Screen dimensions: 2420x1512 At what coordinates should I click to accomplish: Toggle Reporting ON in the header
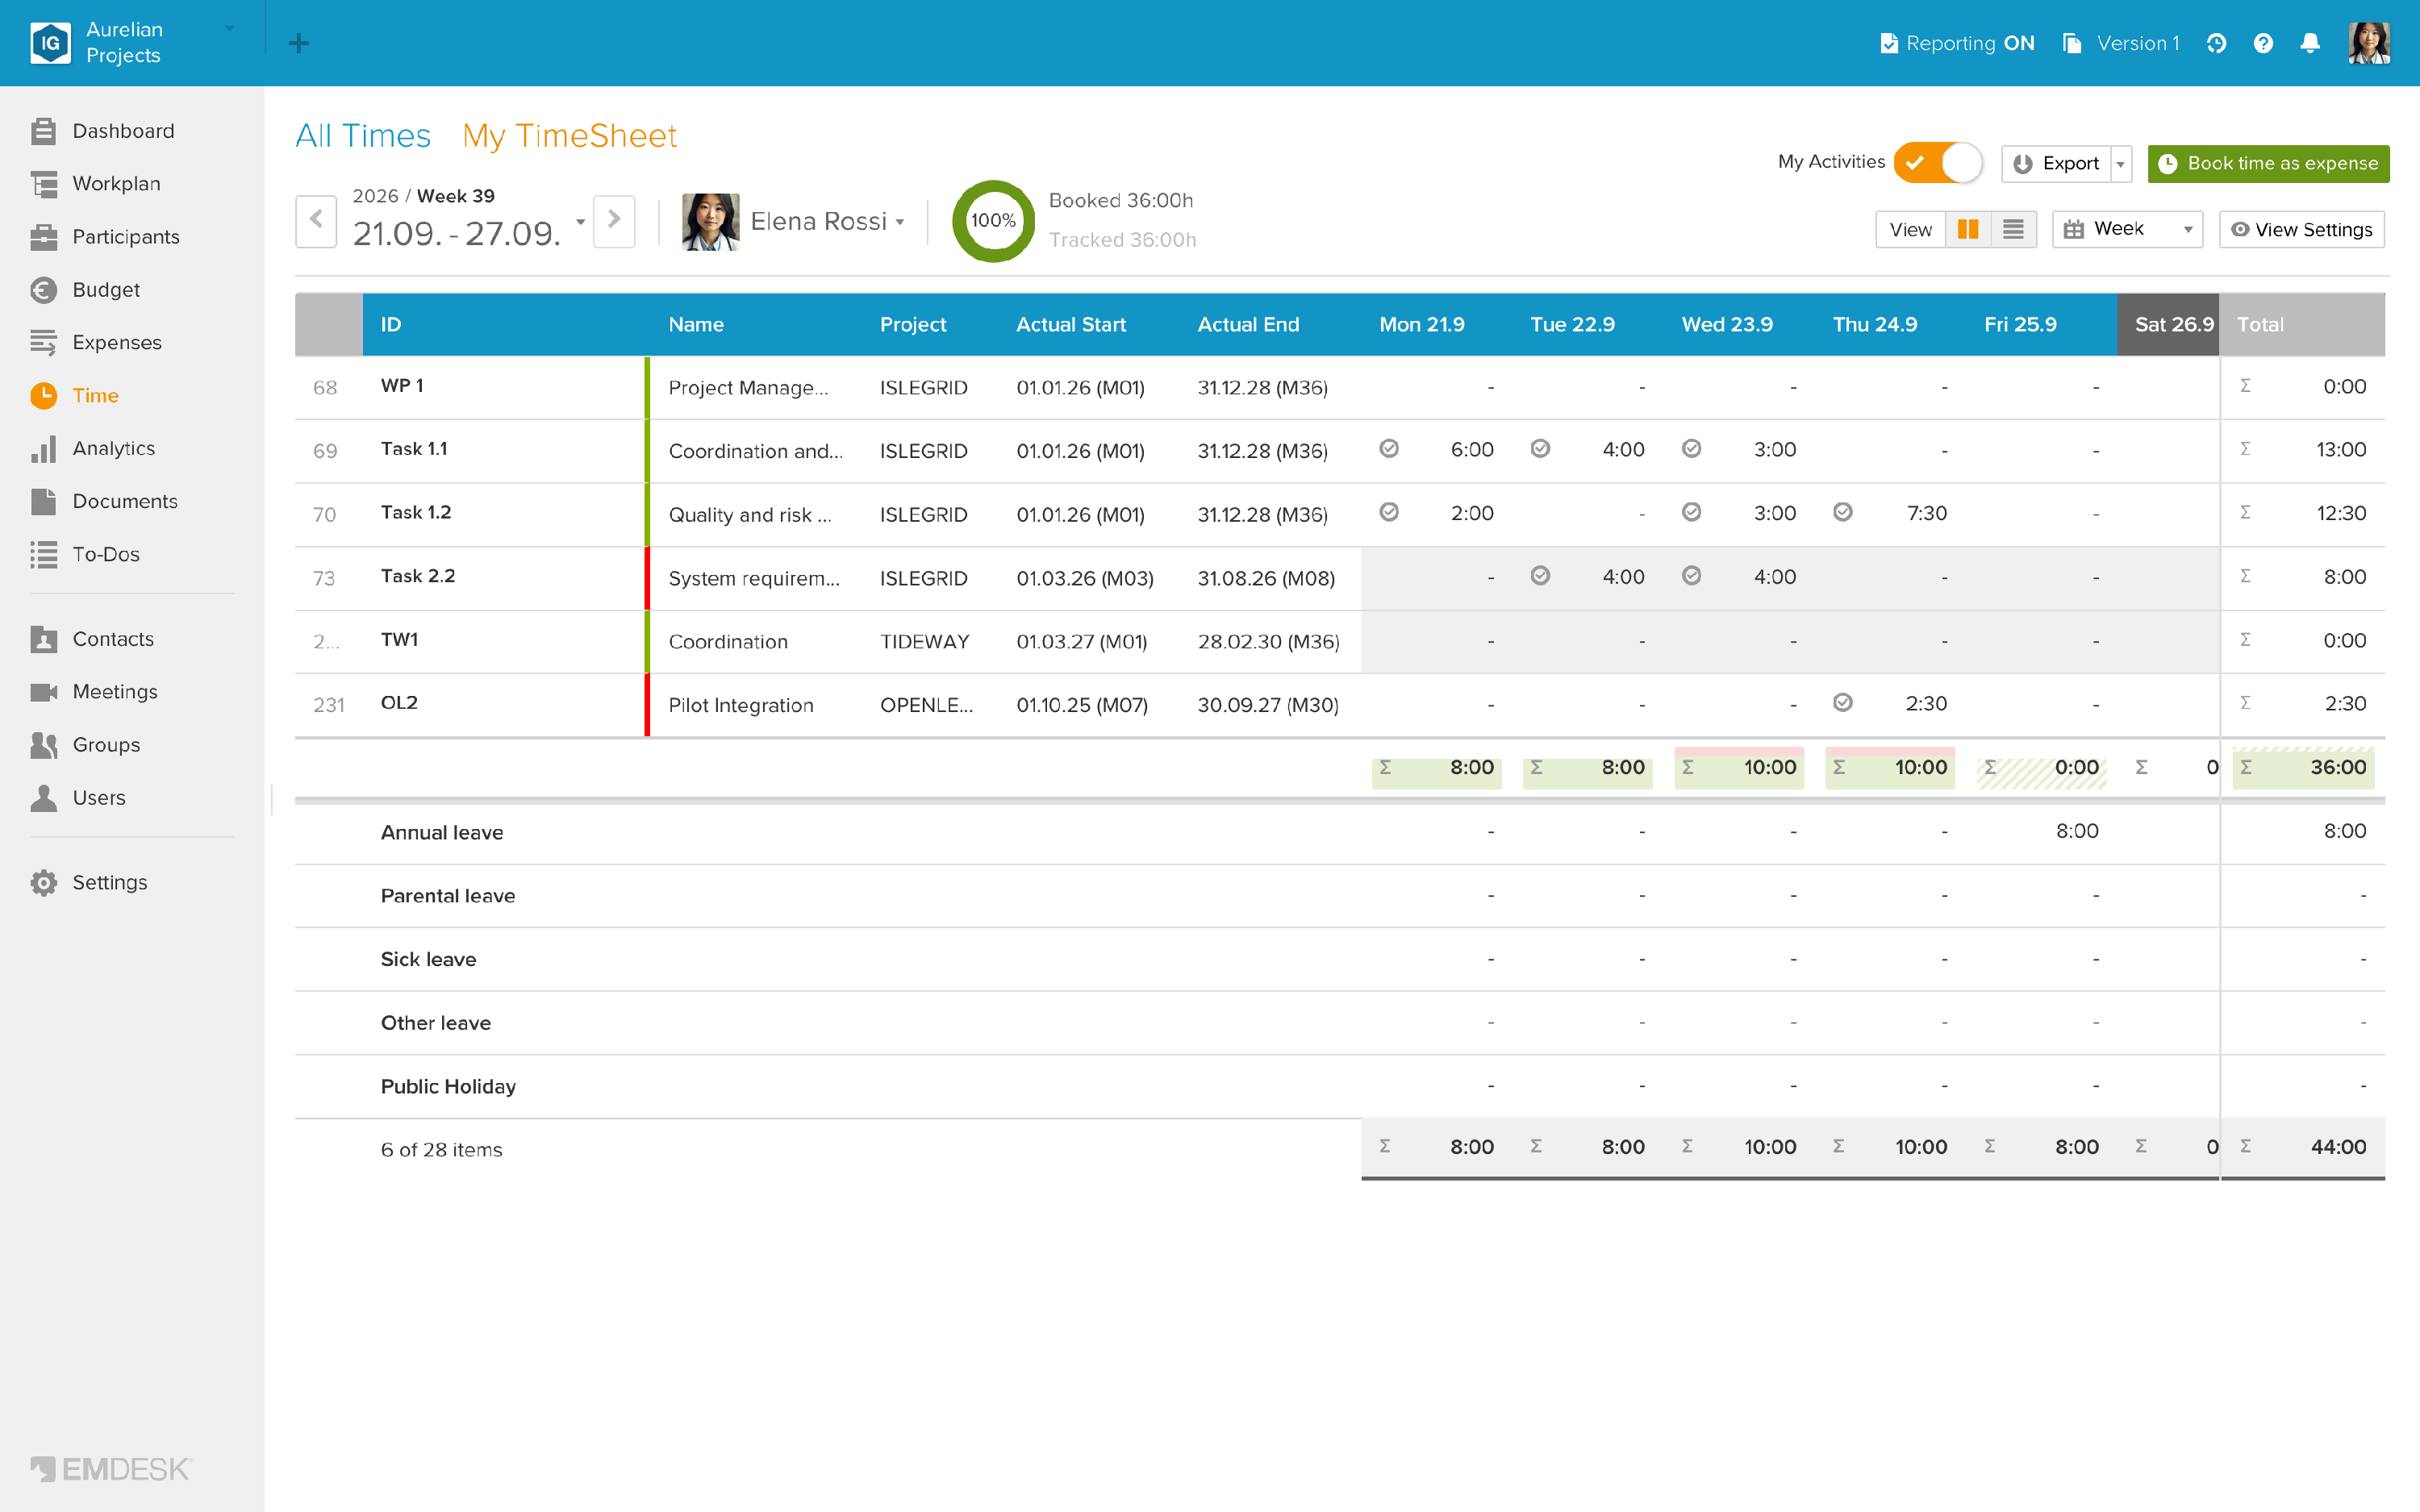[1957, 43]
